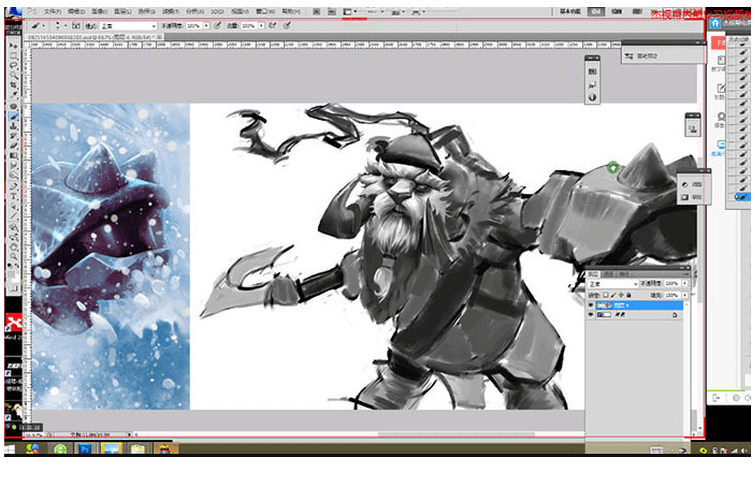Select the Clone Stamp tool
755x479 pixels.
(13, 126)
